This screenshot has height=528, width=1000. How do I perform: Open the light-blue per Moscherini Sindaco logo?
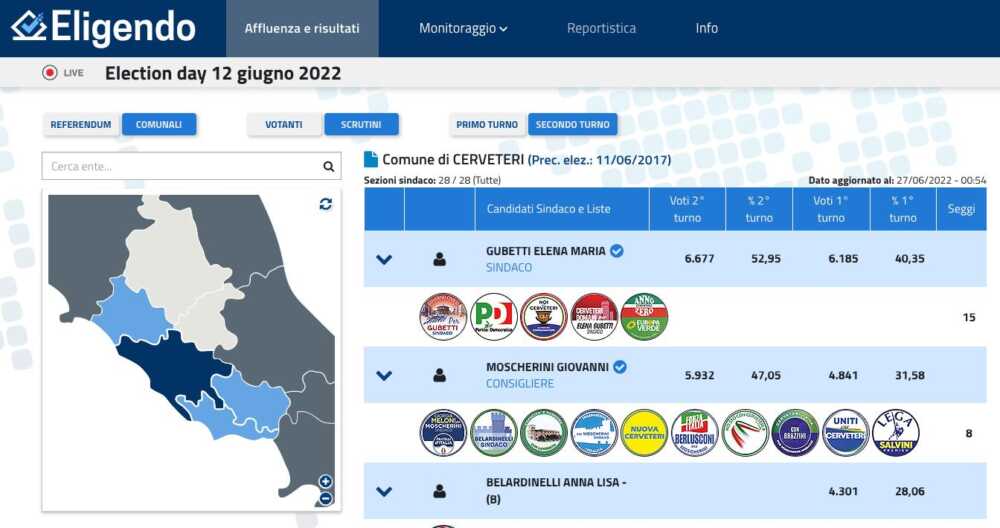pyautogui.click(x=594, y=433)
